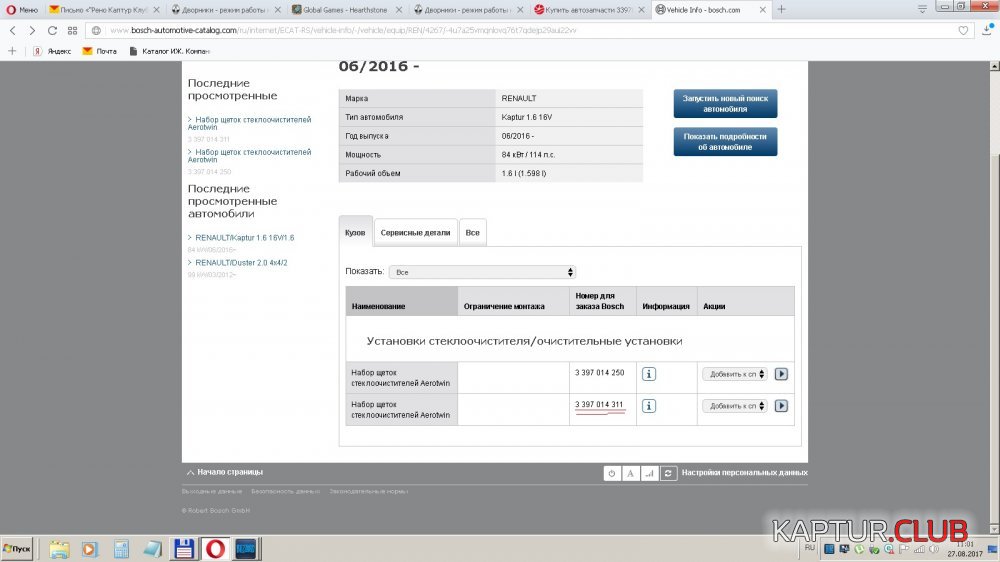Open RENAULT/Duster 2.0 4x4 recent vehicle
This screenshot has width=1000, height=562.
point(241,262)
